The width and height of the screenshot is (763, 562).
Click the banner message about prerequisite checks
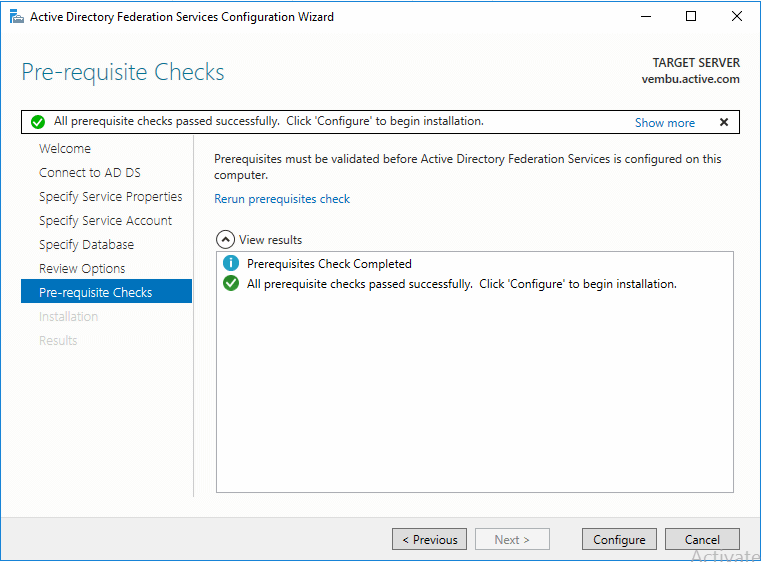[269, 121]
